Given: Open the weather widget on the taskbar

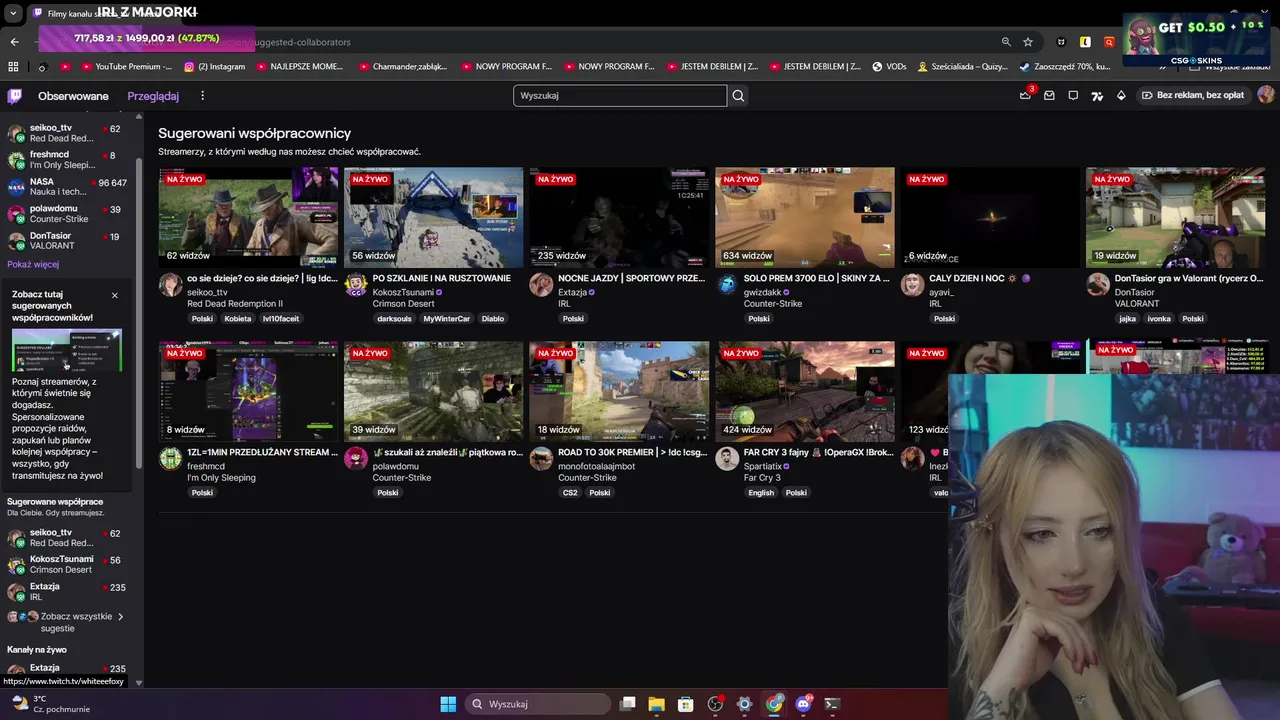Looking at the screenshot, I should [50, 704].
